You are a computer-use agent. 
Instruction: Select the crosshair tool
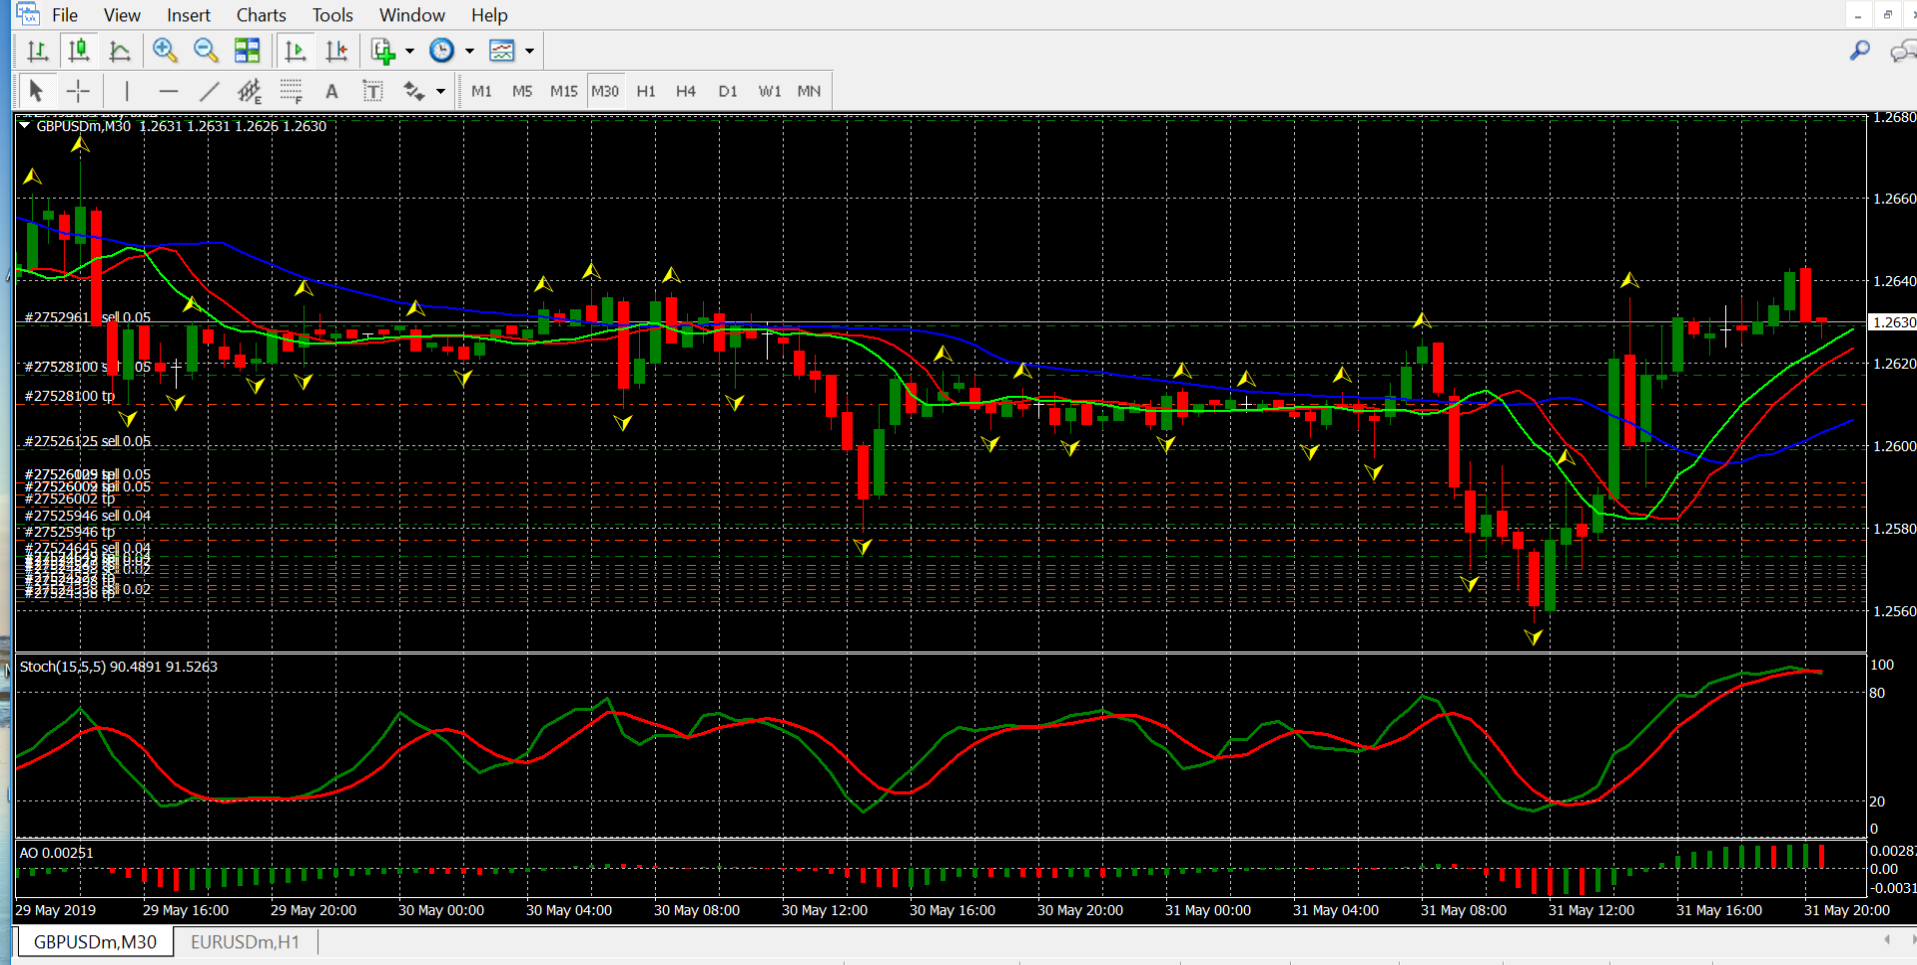click(78, 91)
